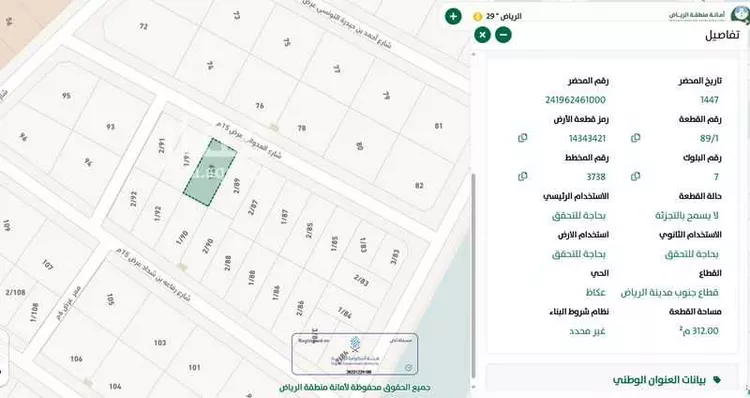Viewport: 750px width, 398px height.
Task: Select parcel 82 on the map
Action: click(x=419, y=186)
